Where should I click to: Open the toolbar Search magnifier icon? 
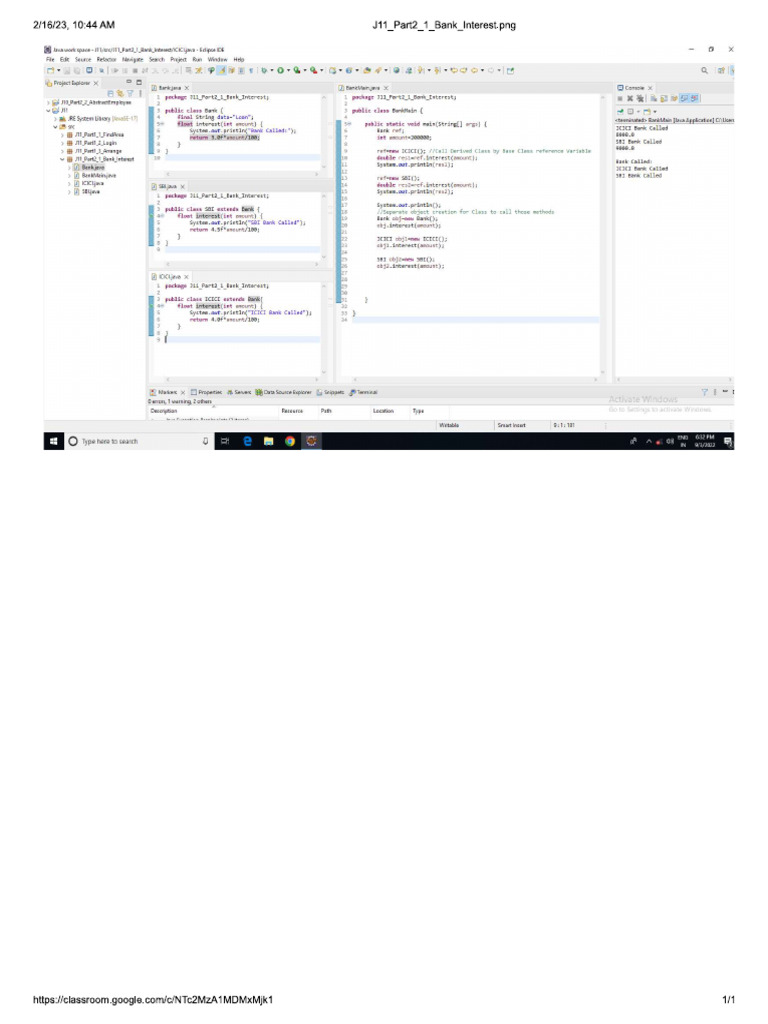[x=704, y=71]
